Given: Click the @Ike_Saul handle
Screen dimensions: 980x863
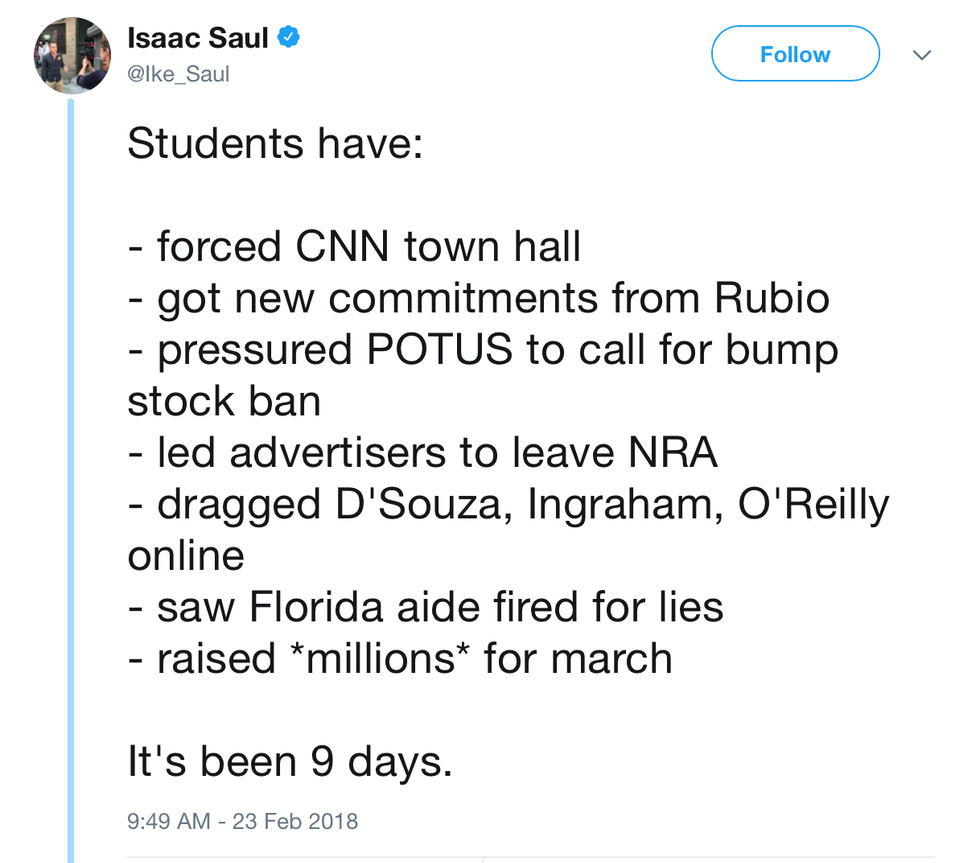Looking at the screenshot, I should click(178, 74).
